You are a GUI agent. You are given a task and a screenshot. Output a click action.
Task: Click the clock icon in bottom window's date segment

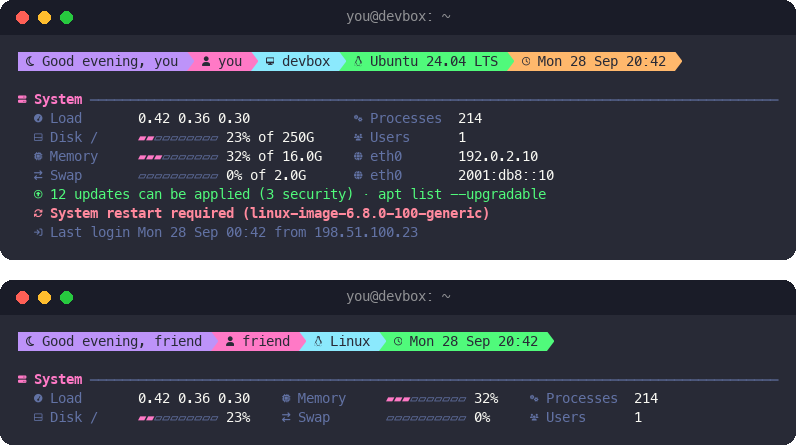click(x=398, y=341)
